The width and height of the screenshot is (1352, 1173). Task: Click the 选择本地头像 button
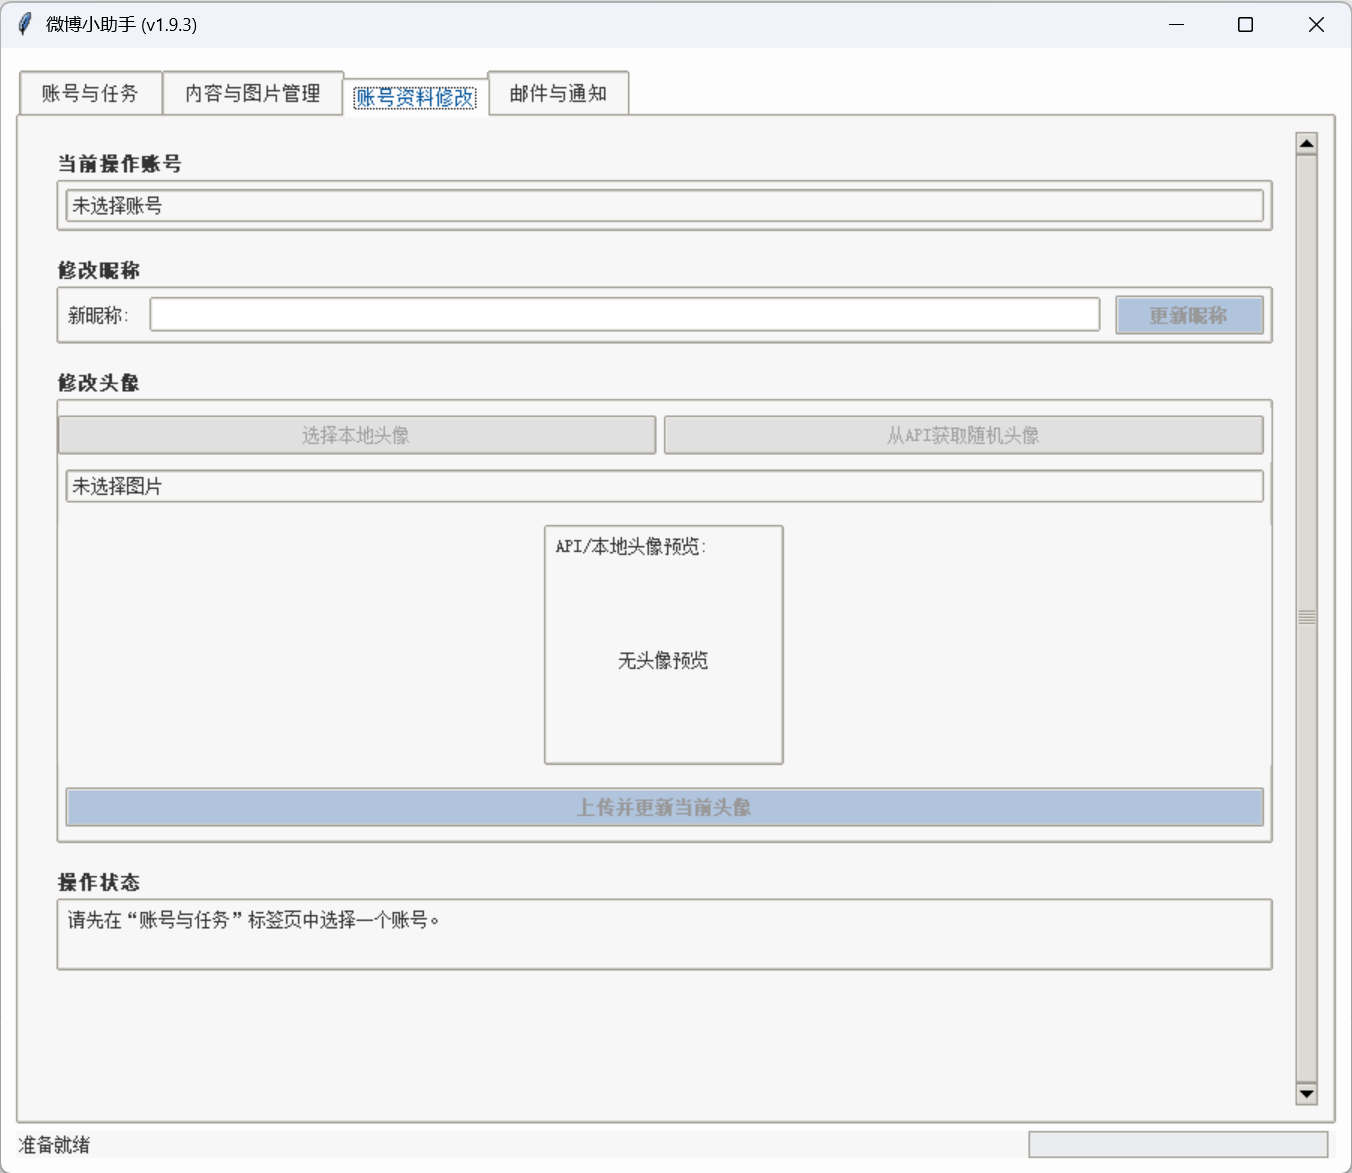click(x=357, y=435)
